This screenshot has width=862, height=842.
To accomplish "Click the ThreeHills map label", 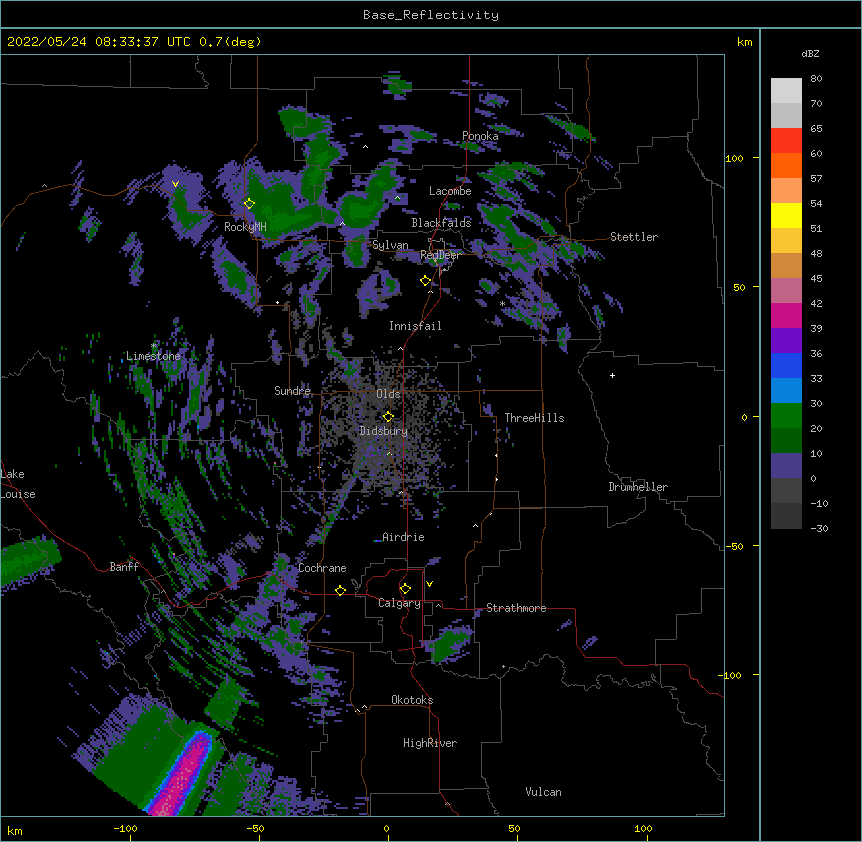I will [x=534, y=418].
